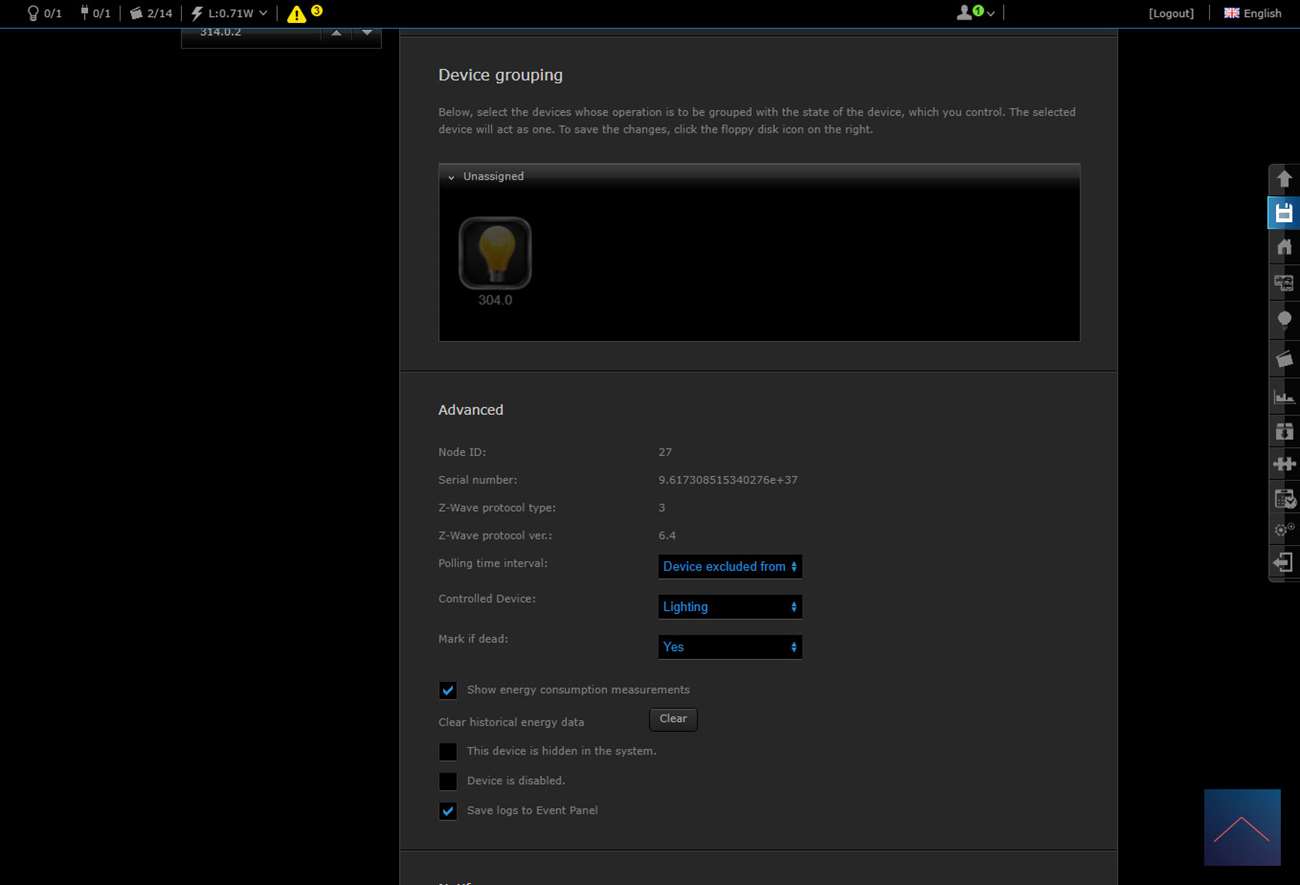
Task: Enable the Device is disabled checkbox
Action: (448, 781)
